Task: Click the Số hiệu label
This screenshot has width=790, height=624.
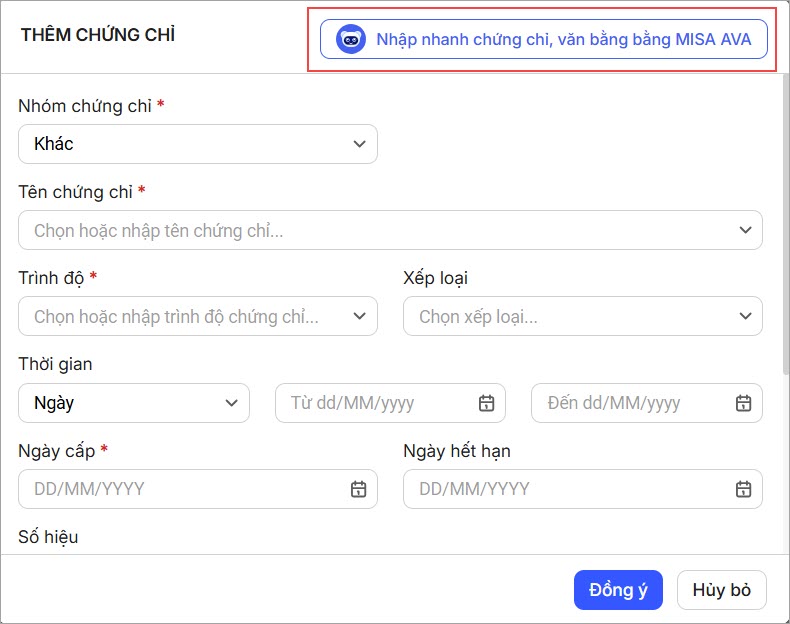Action: point(48,537)
